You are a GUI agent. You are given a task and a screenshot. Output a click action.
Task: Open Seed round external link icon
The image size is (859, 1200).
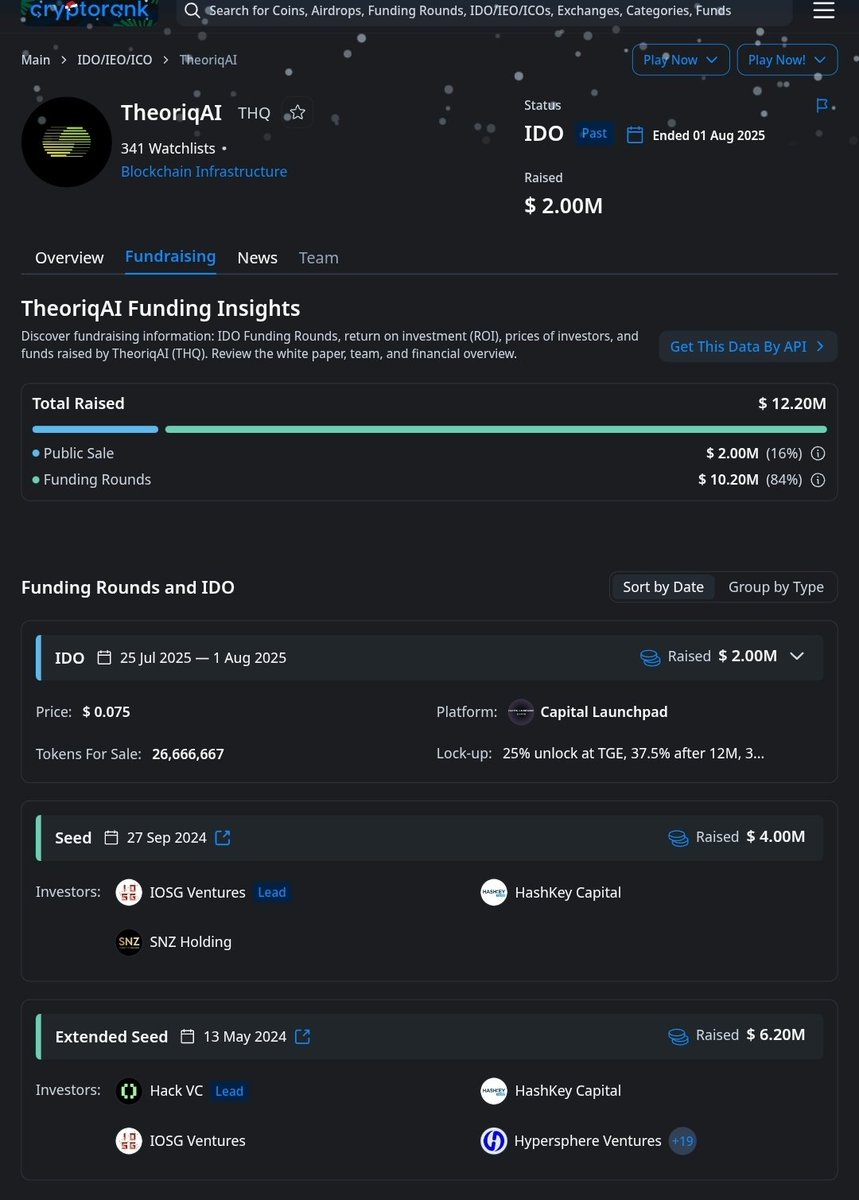(x=223, y=838)
